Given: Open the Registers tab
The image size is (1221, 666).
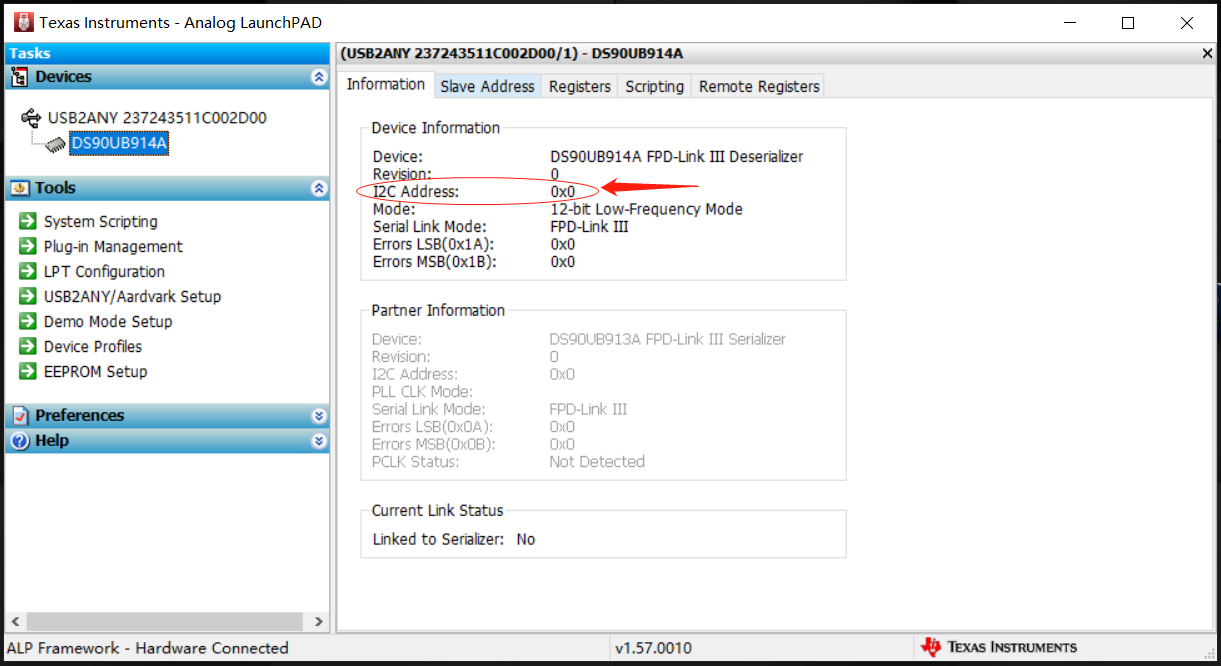Looking at the screenshot, I should [x=580, y=86].
